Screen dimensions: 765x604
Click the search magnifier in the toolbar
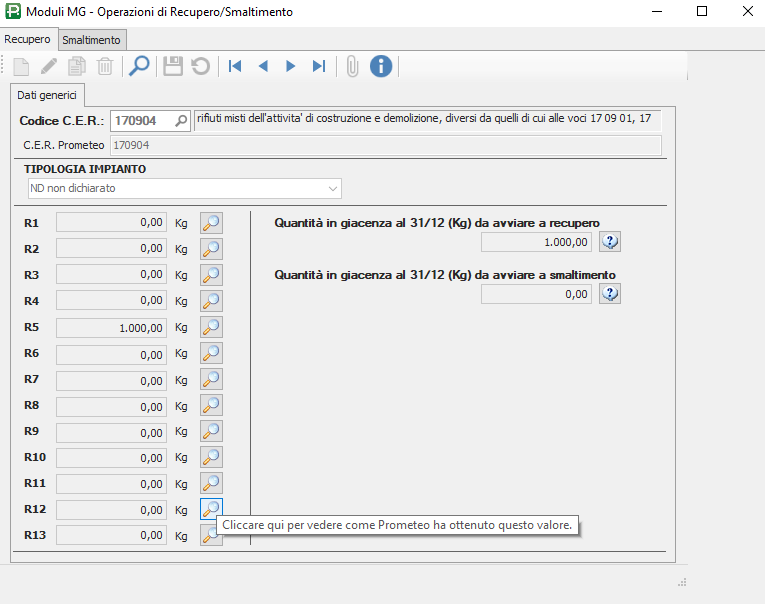click(139, 66)
